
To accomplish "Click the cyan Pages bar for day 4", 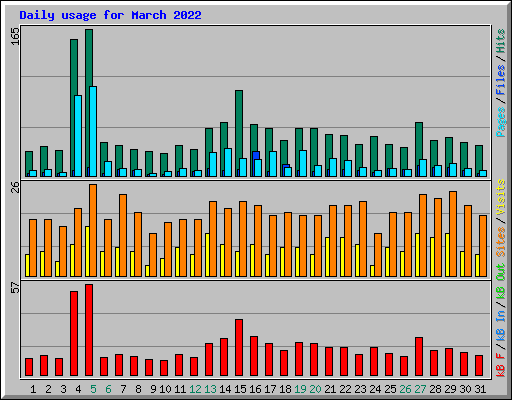I will pos(78,136).
